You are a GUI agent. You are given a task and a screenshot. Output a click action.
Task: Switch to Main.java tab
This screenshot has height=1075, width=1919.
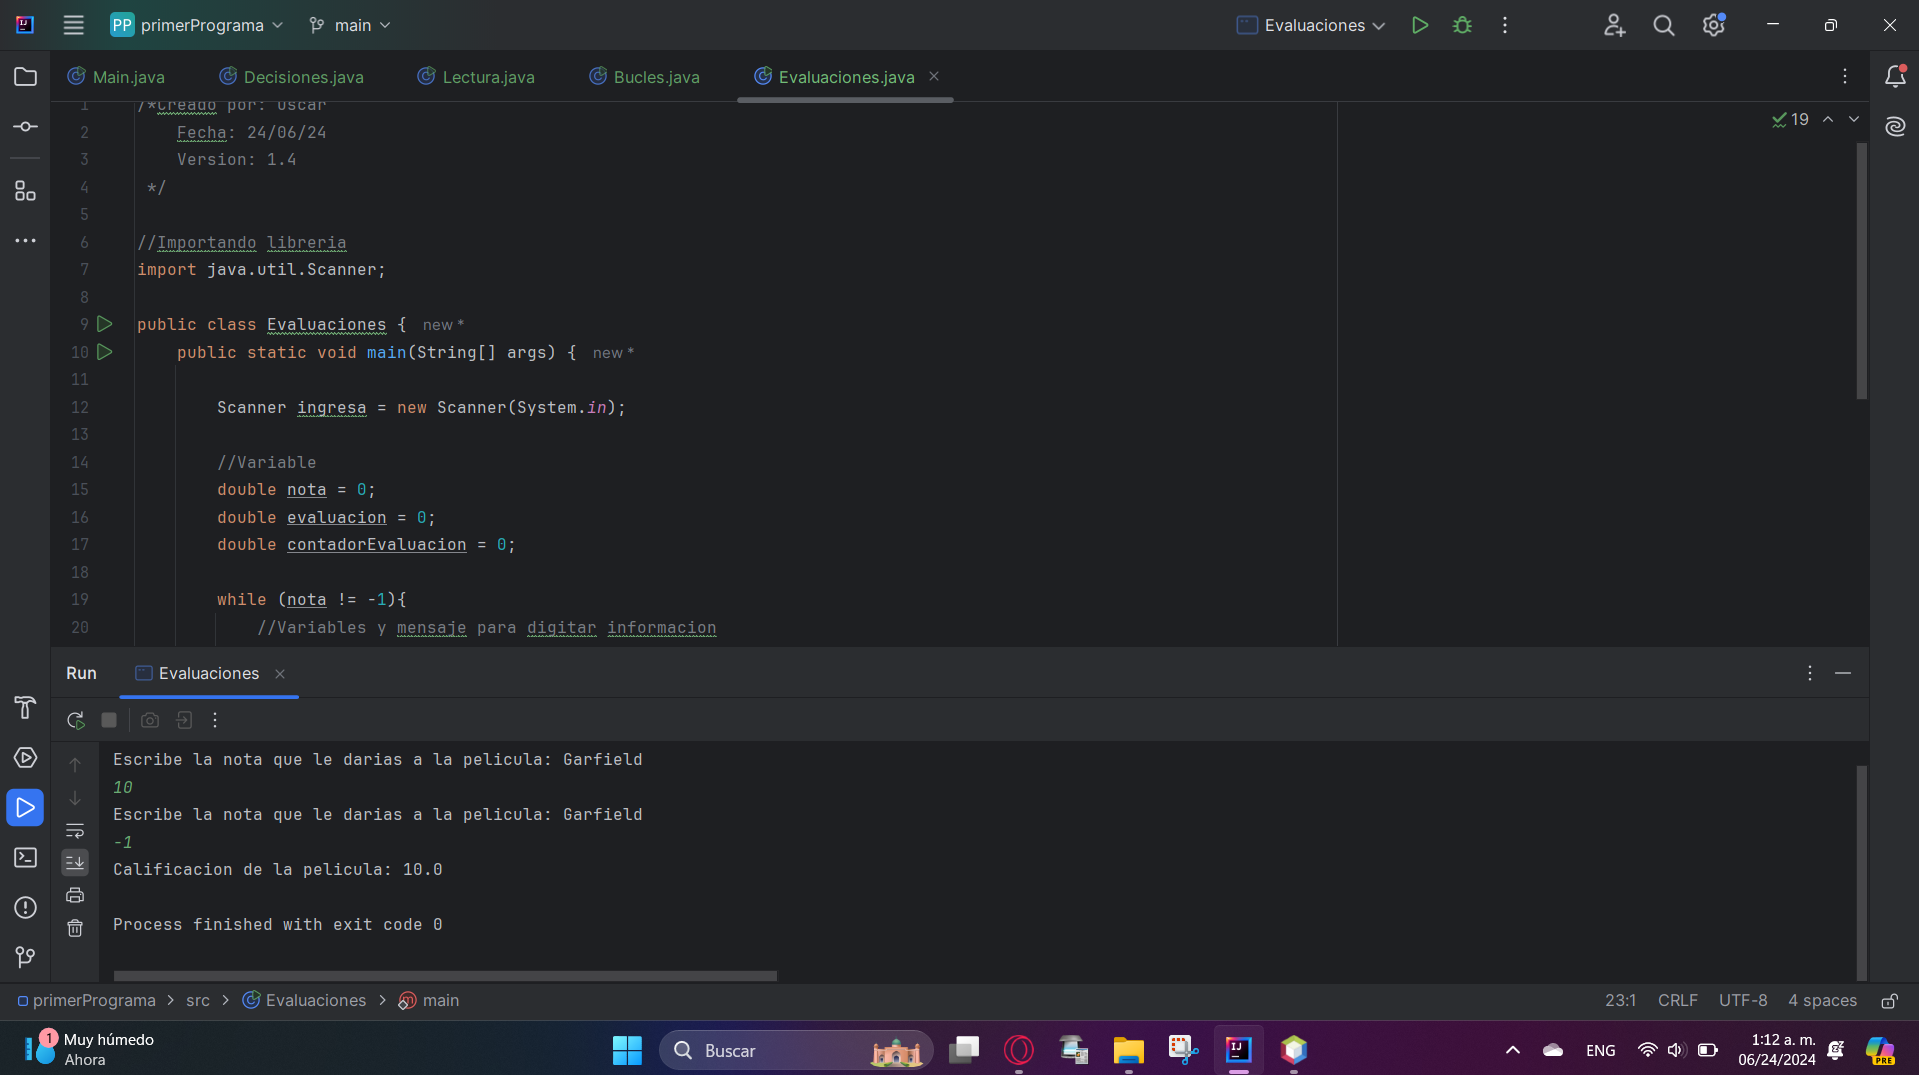pos(116,77)
